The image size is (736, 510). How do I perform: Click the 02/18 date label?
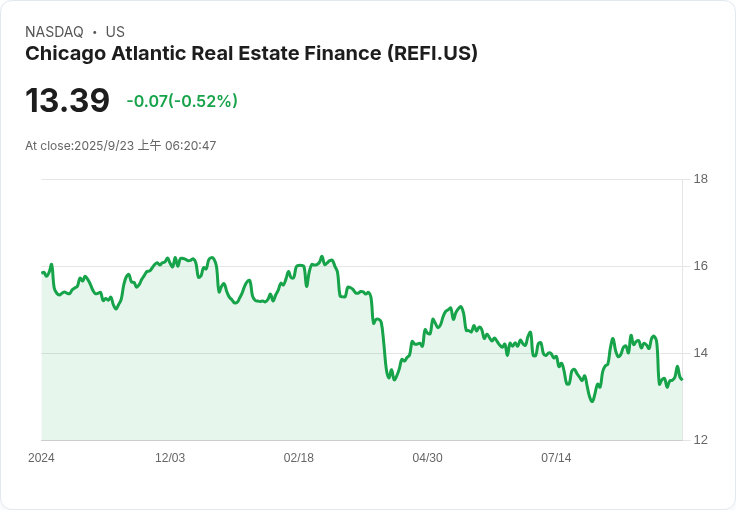click(299, 458)
